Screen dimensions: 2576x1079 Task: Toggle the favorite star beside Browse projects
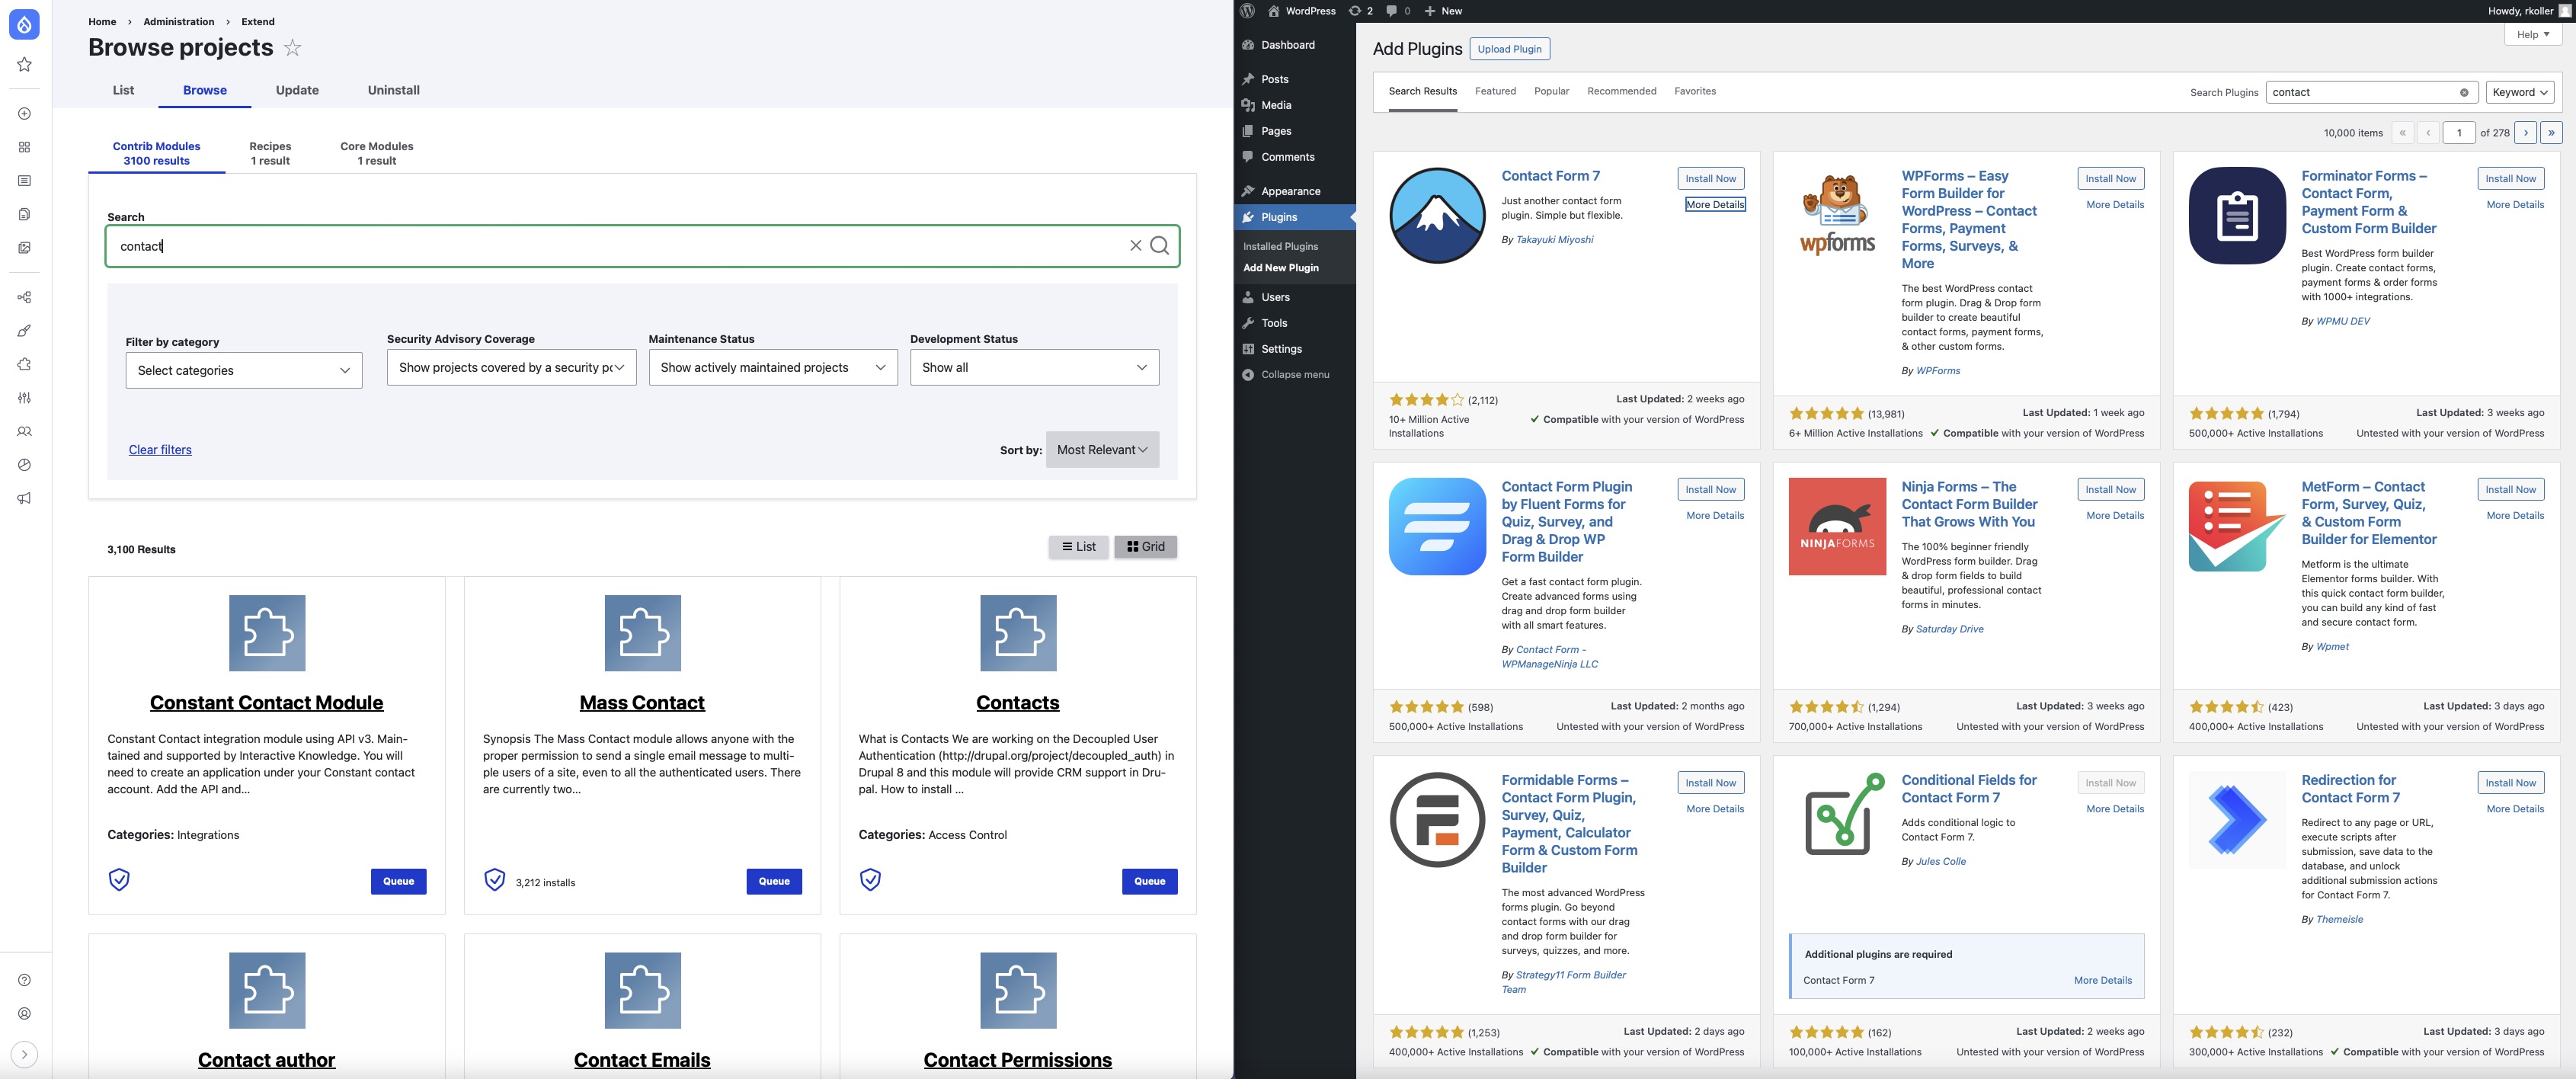(291, 47)
